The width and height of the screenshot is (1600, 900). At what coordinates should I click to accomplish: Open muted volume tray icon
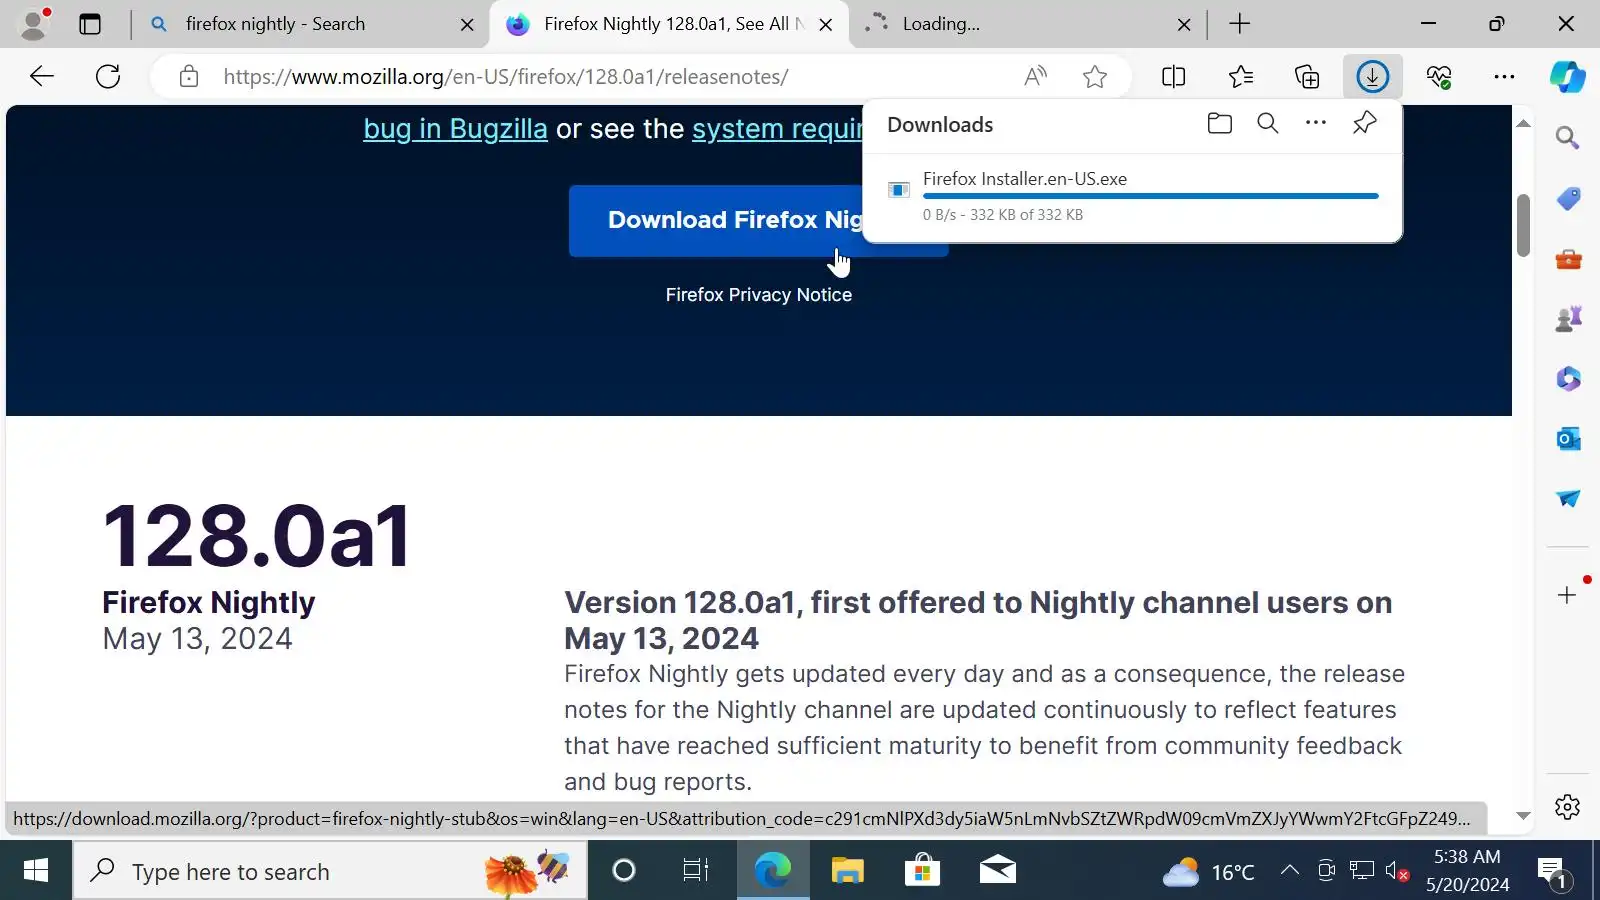pyautogui.click(x=1397, y=871)
